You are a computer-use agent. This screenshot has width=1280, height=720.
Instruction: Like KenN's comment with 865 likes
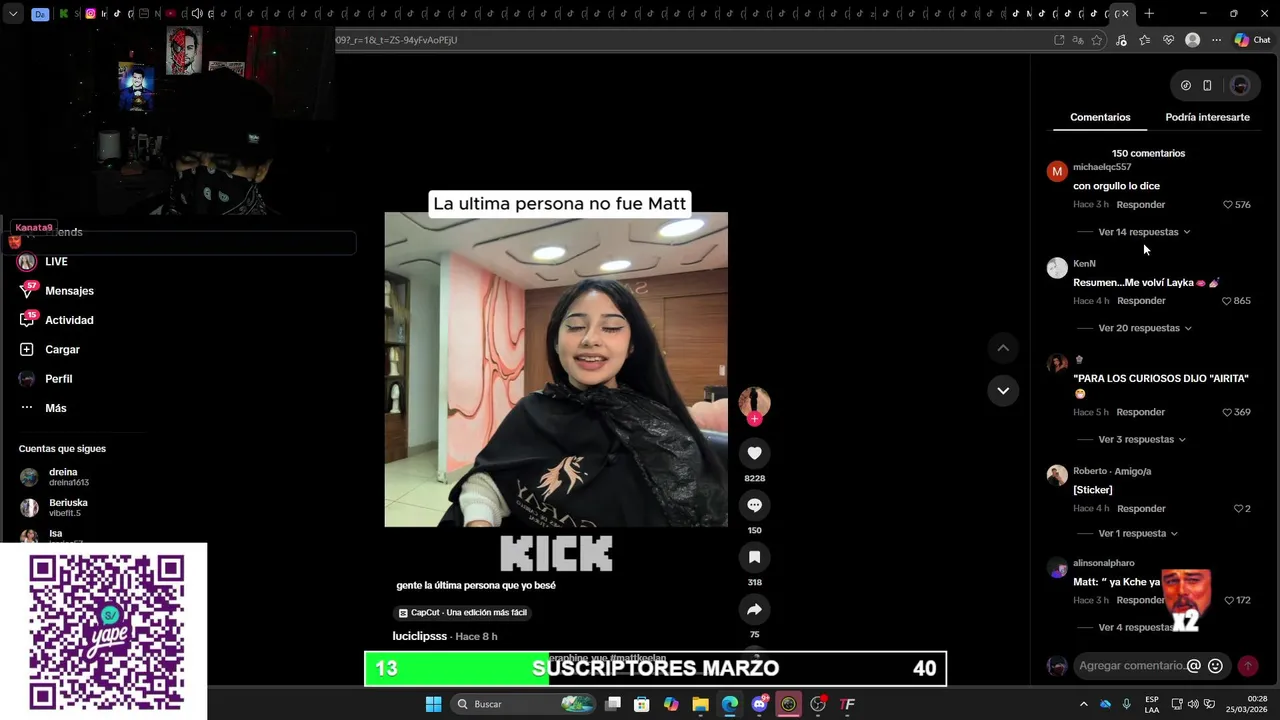click(1228, 301)
